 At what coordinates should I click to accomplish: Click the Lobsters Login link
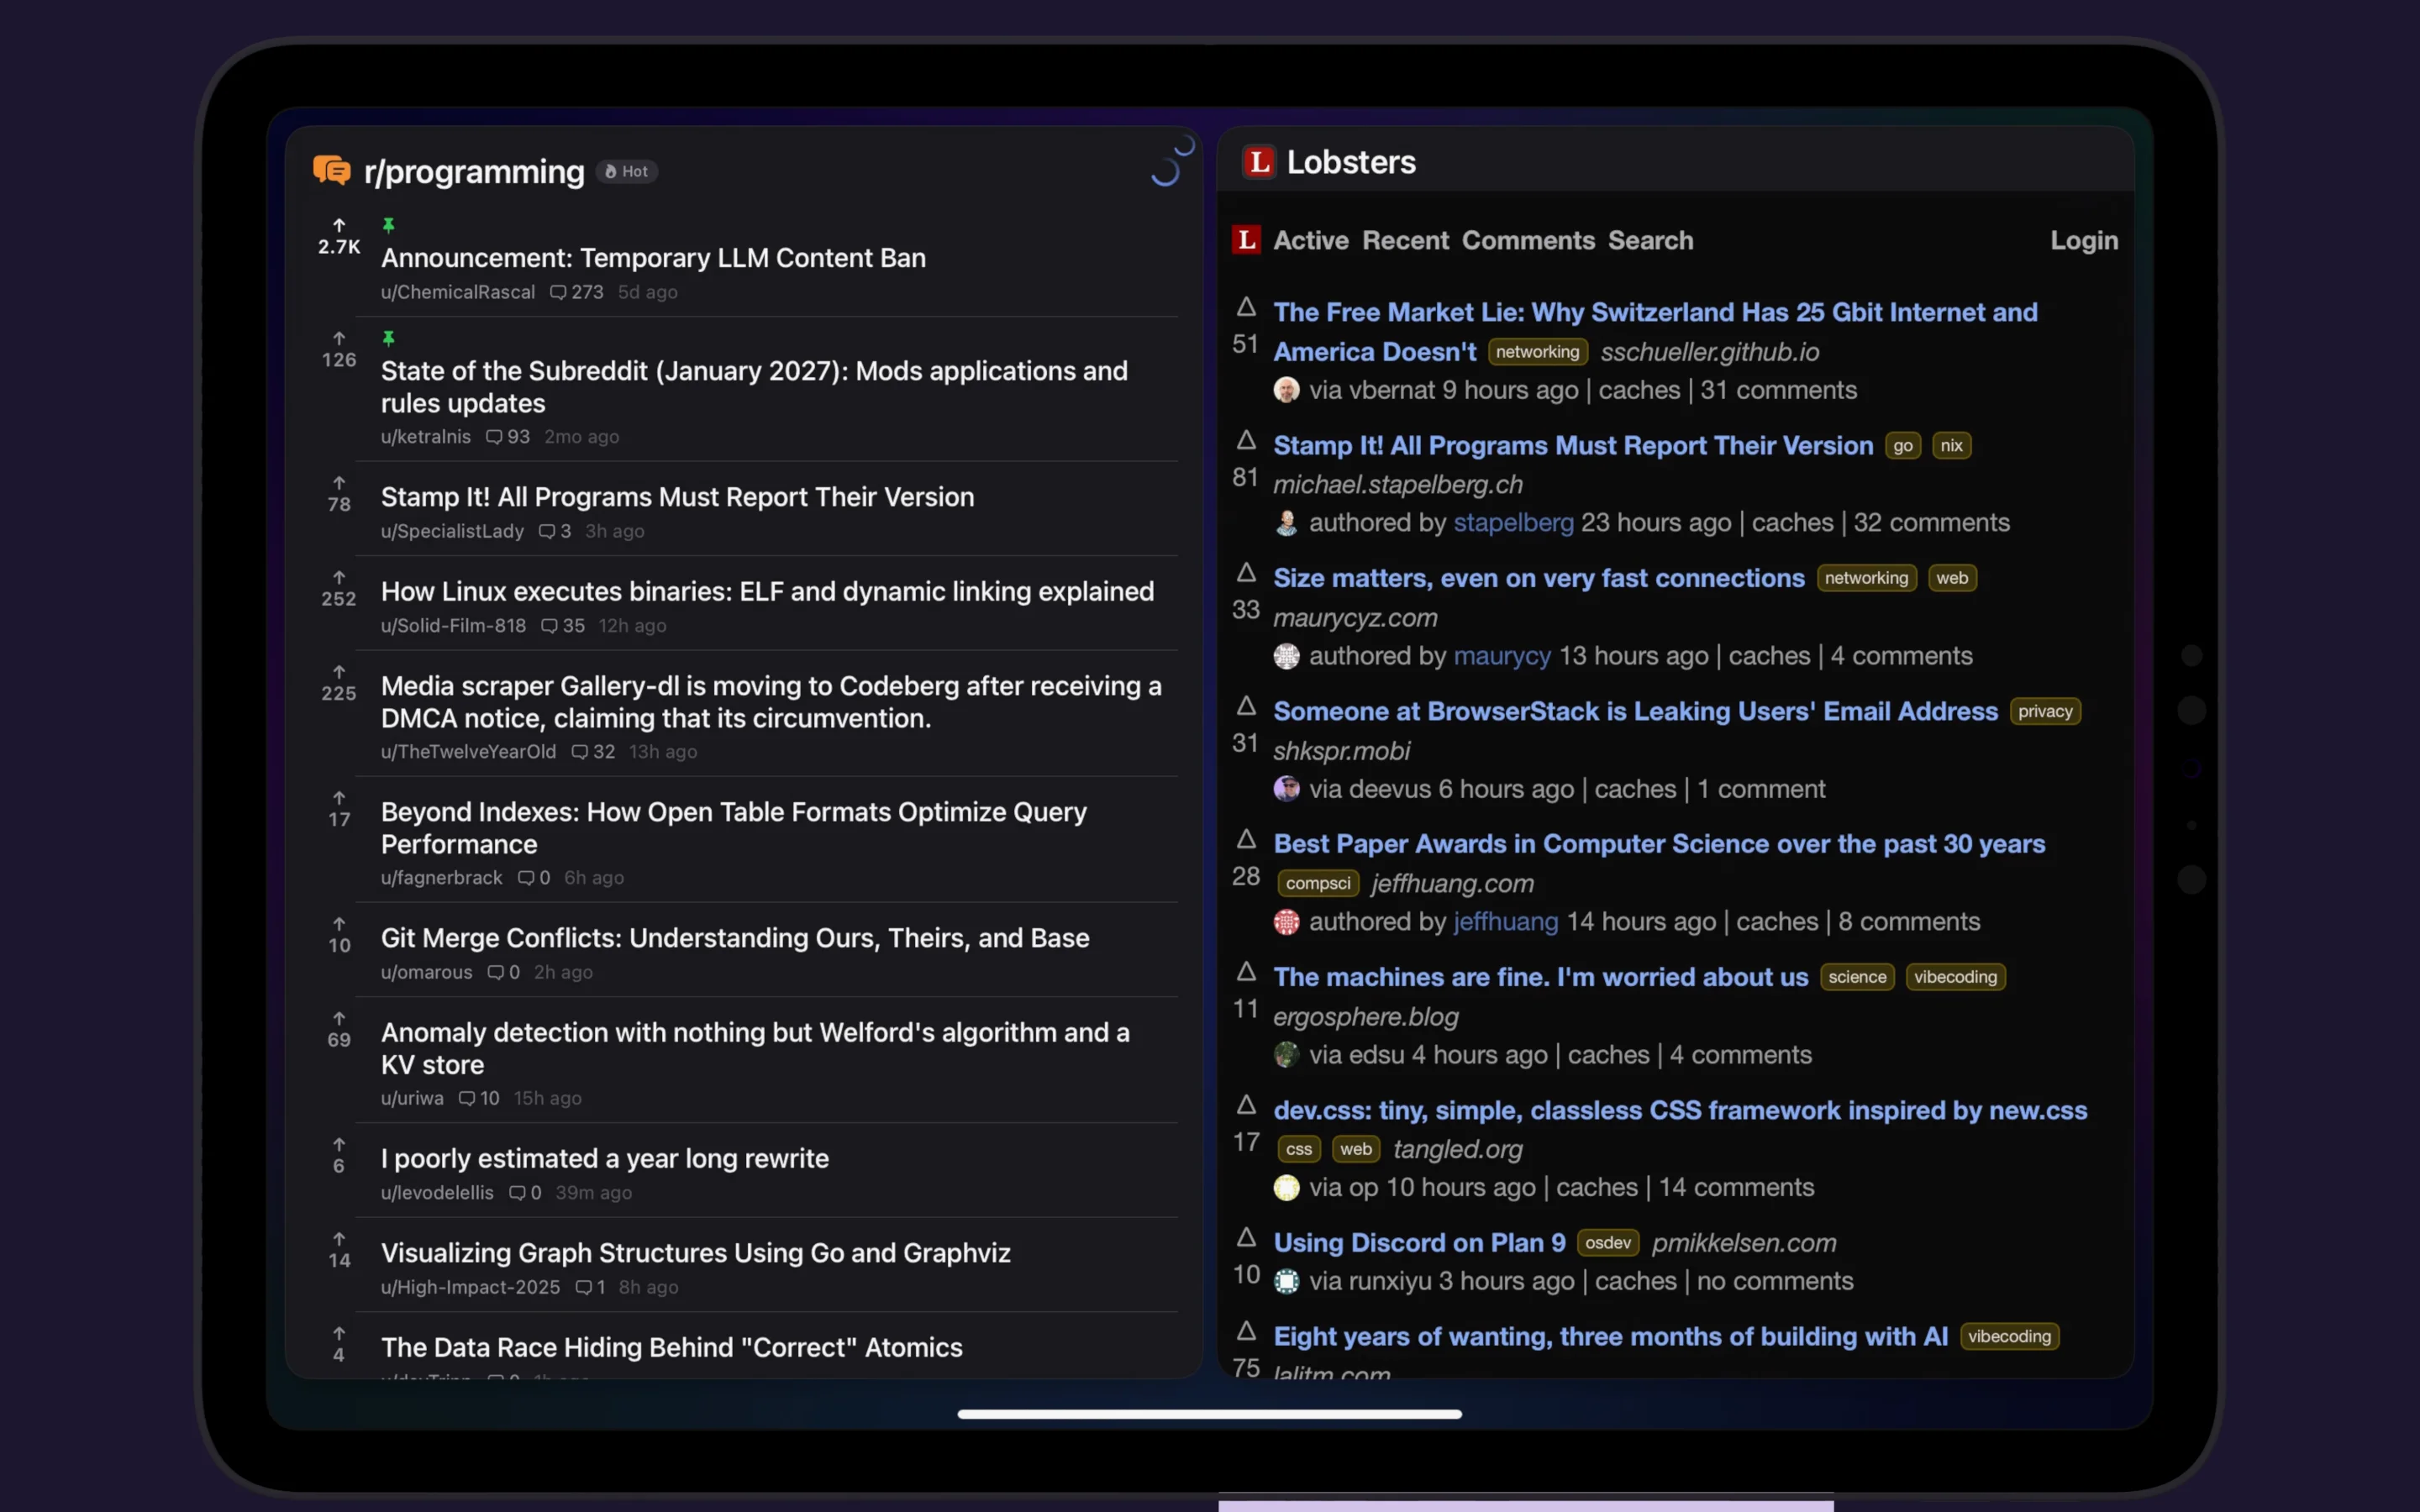click(2084, 241)
